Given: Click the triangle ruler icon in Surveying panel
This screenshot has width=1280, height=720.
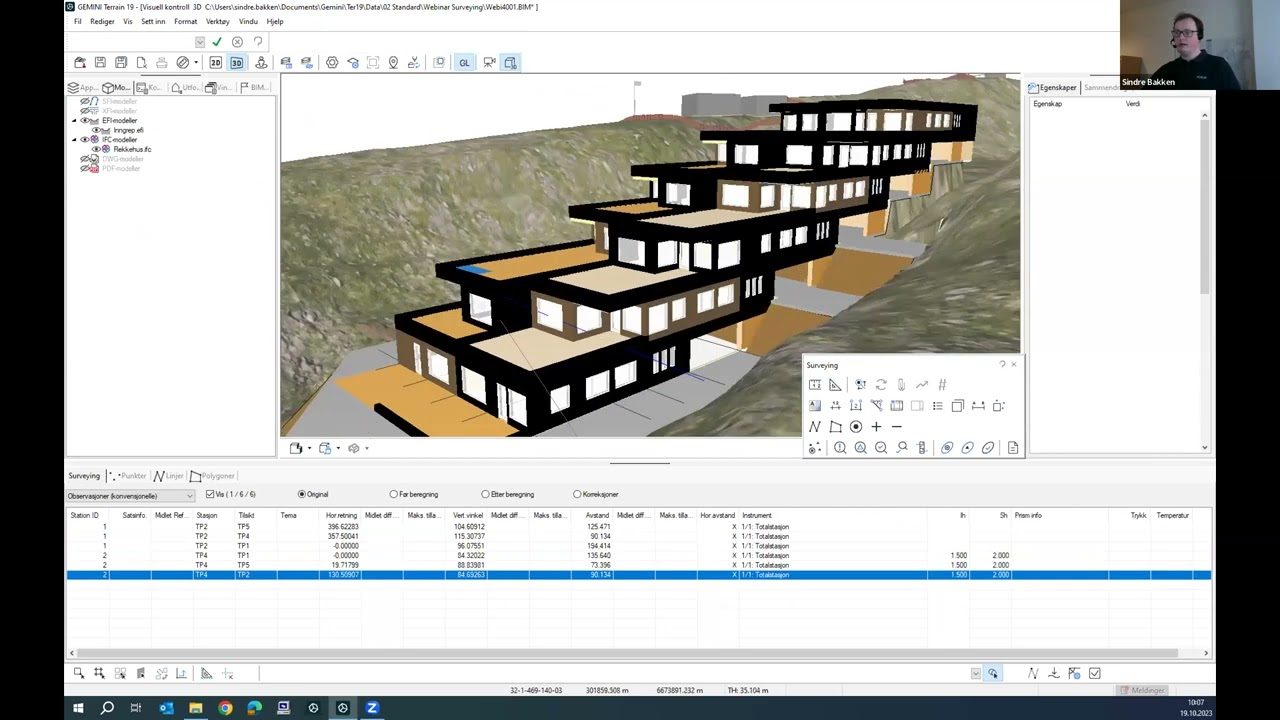Looking at the screenshot, I should click(x=835, y=385).
